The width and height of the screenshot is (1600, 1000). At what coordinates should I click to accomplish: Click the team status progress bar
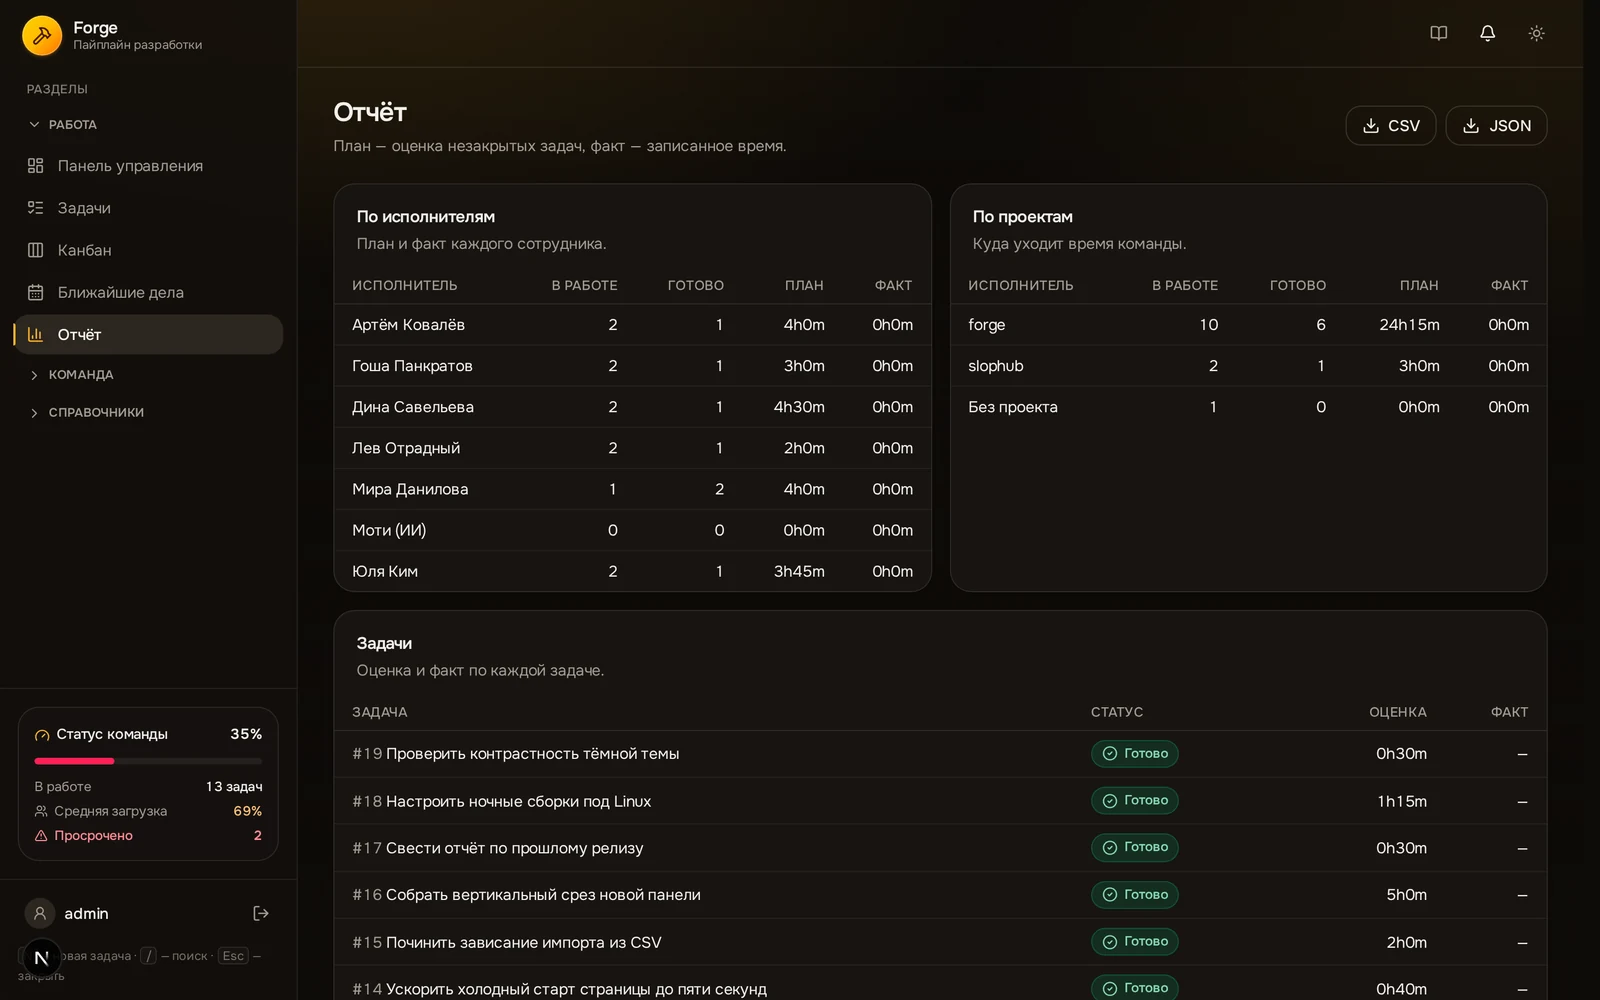point(148,761)
